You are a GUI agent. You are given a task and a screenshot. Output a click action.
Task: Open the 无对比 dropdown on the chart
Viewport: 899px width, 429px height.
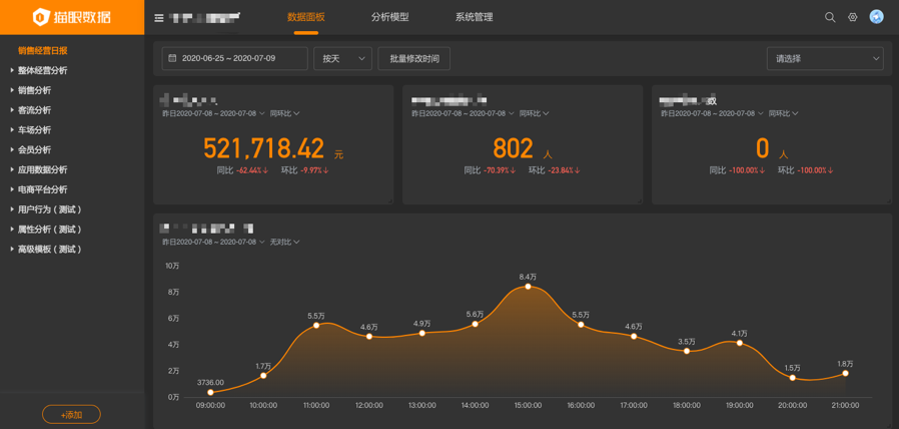(284, 242)
